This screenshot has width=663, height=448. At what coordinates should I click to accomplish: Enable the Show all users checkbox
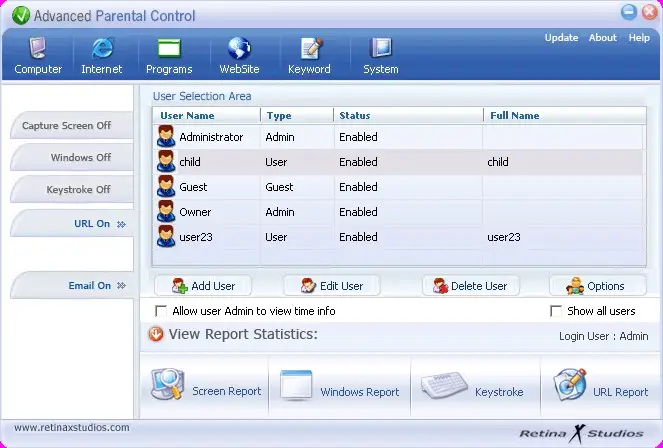point(556,311)
